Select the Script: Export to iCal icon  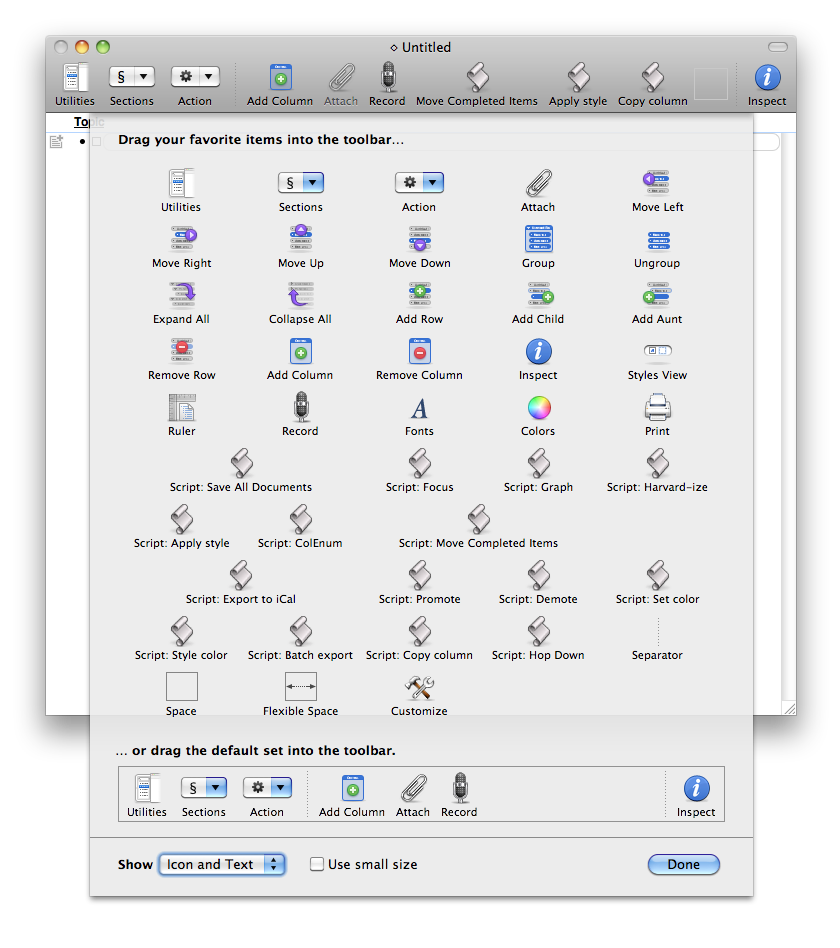[241, 576]
